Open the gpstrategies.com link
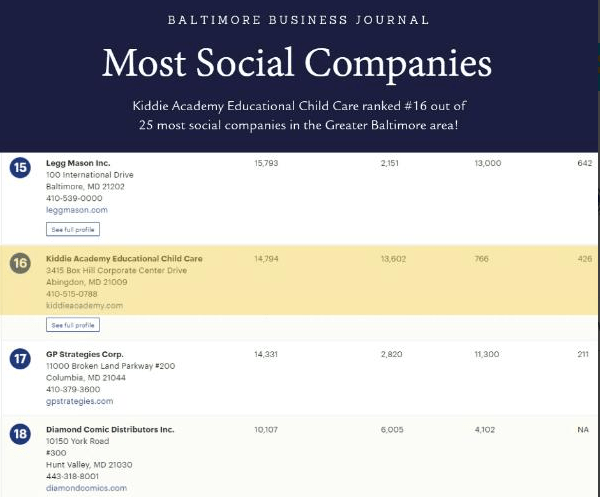Image resolution: width=600 pixels, height=497 pixels. (x=80, y=401)
